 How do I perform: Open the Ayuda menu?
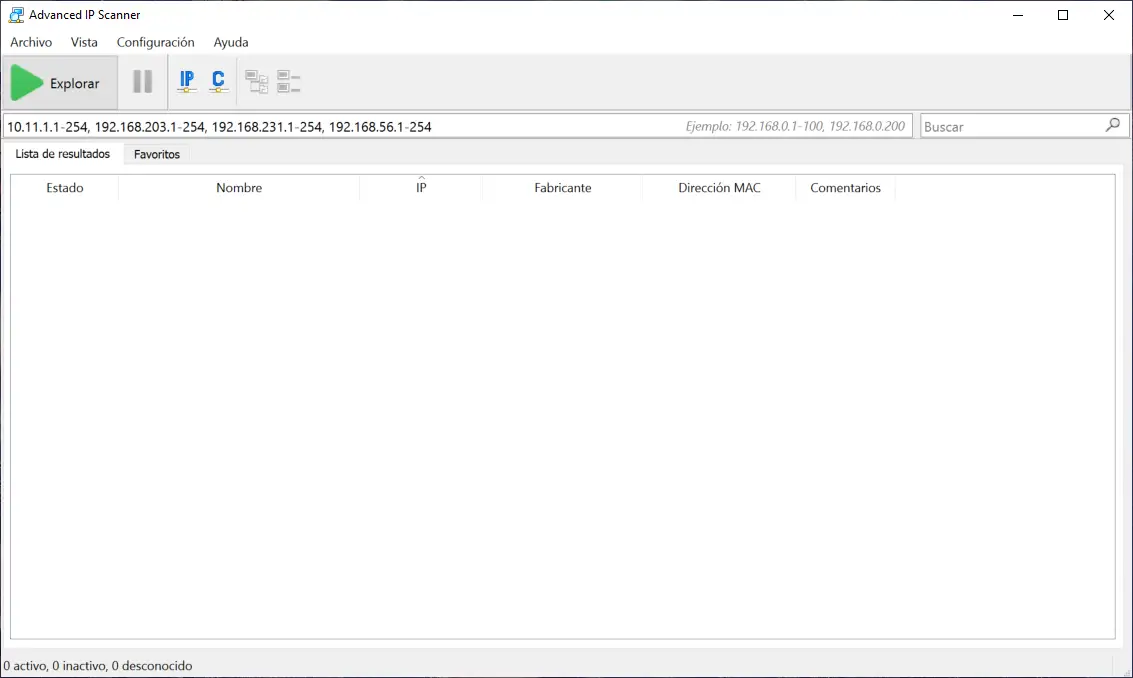click(x=230, y=42)
